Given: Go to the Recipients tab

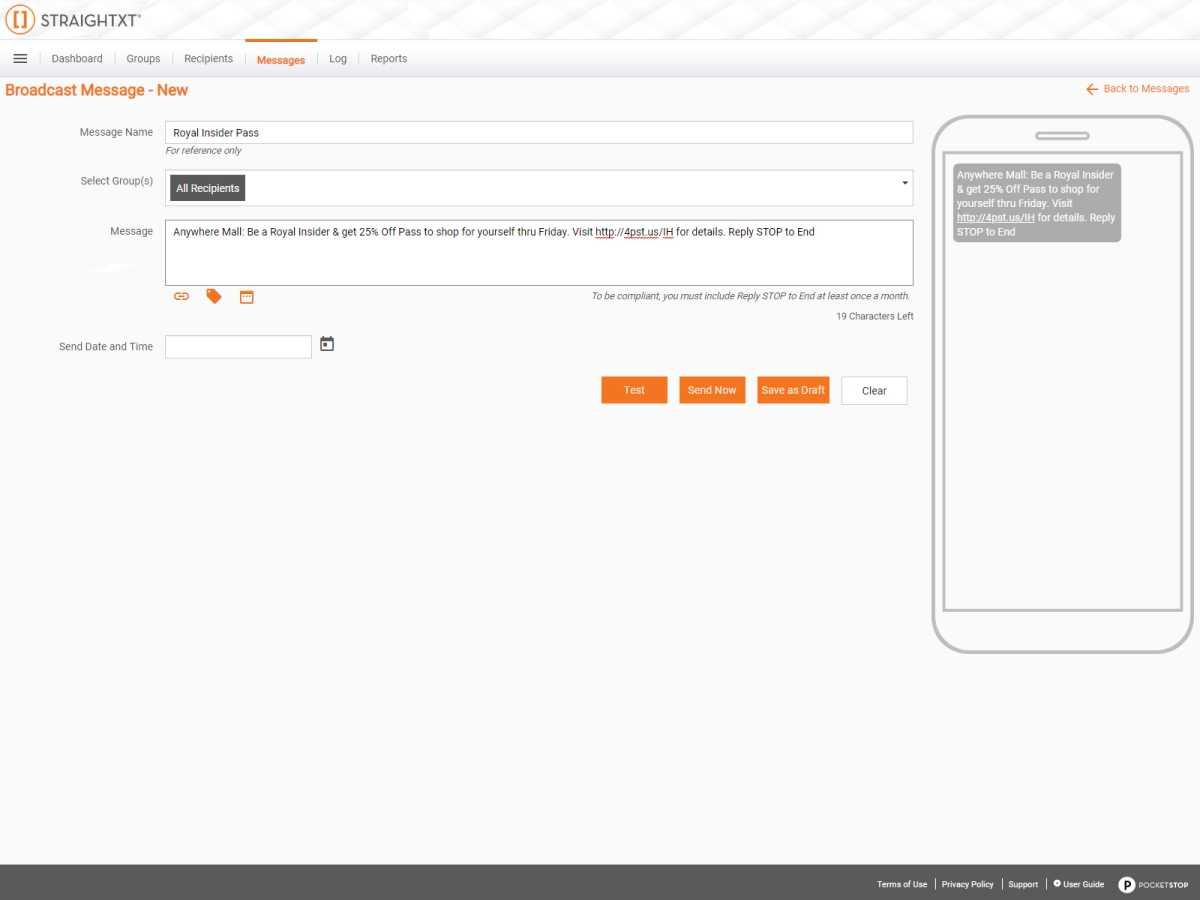Looking at the screenshot, I should 208,59.
